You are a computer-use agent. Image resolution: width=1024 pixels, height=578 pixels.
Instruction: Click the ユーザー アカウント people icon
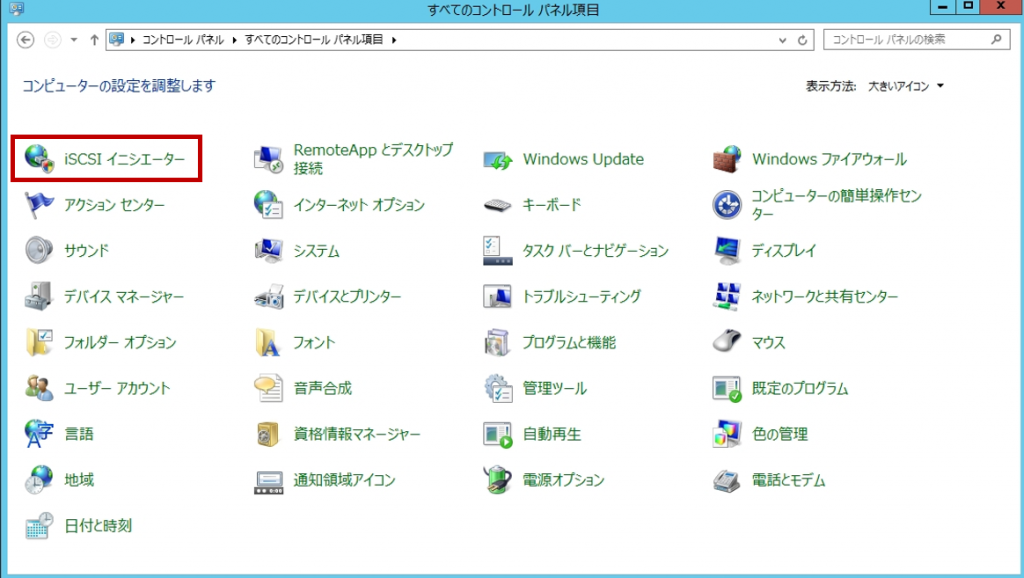click(39, 388)
